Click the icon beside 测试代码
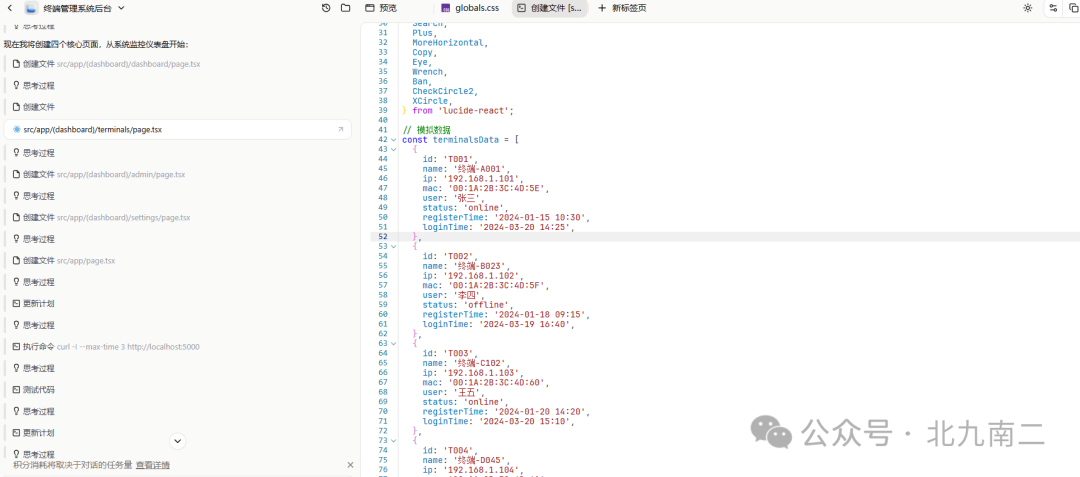 coord(17,390)
